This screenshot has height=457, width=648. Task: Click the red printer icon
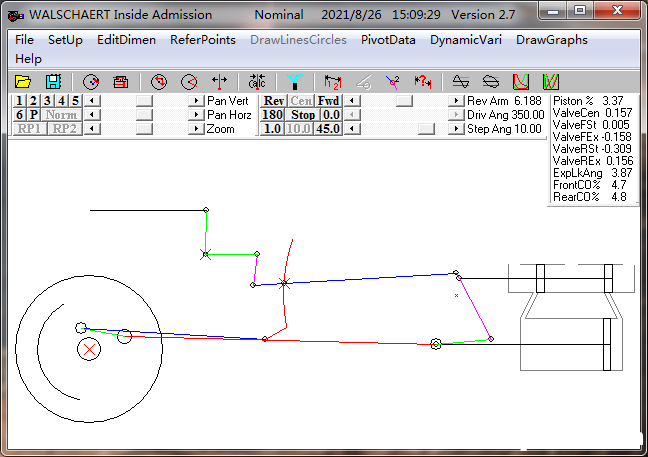click(120, 81)
